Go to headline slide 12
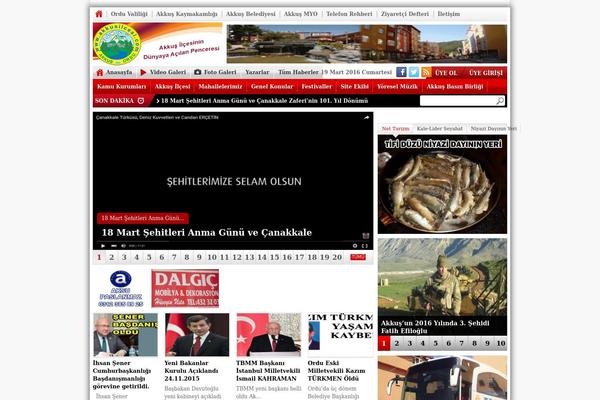Screen dimensions: 600x400 tap(237, 257)
